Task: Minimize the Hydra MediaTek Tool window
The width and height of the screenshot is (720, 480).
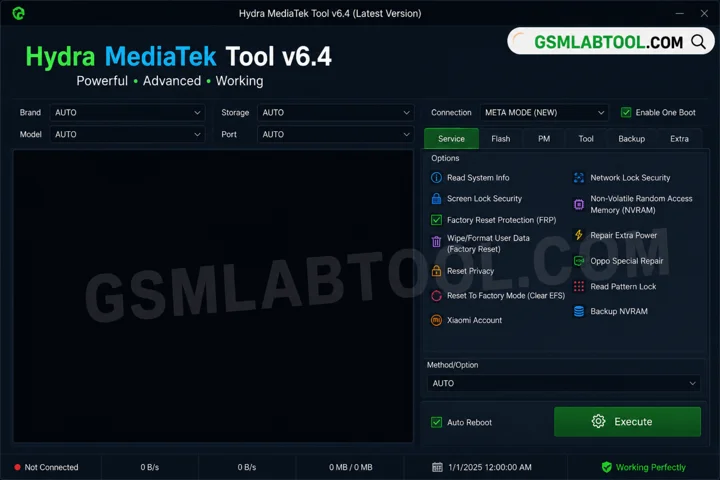Action: (680, 13)
